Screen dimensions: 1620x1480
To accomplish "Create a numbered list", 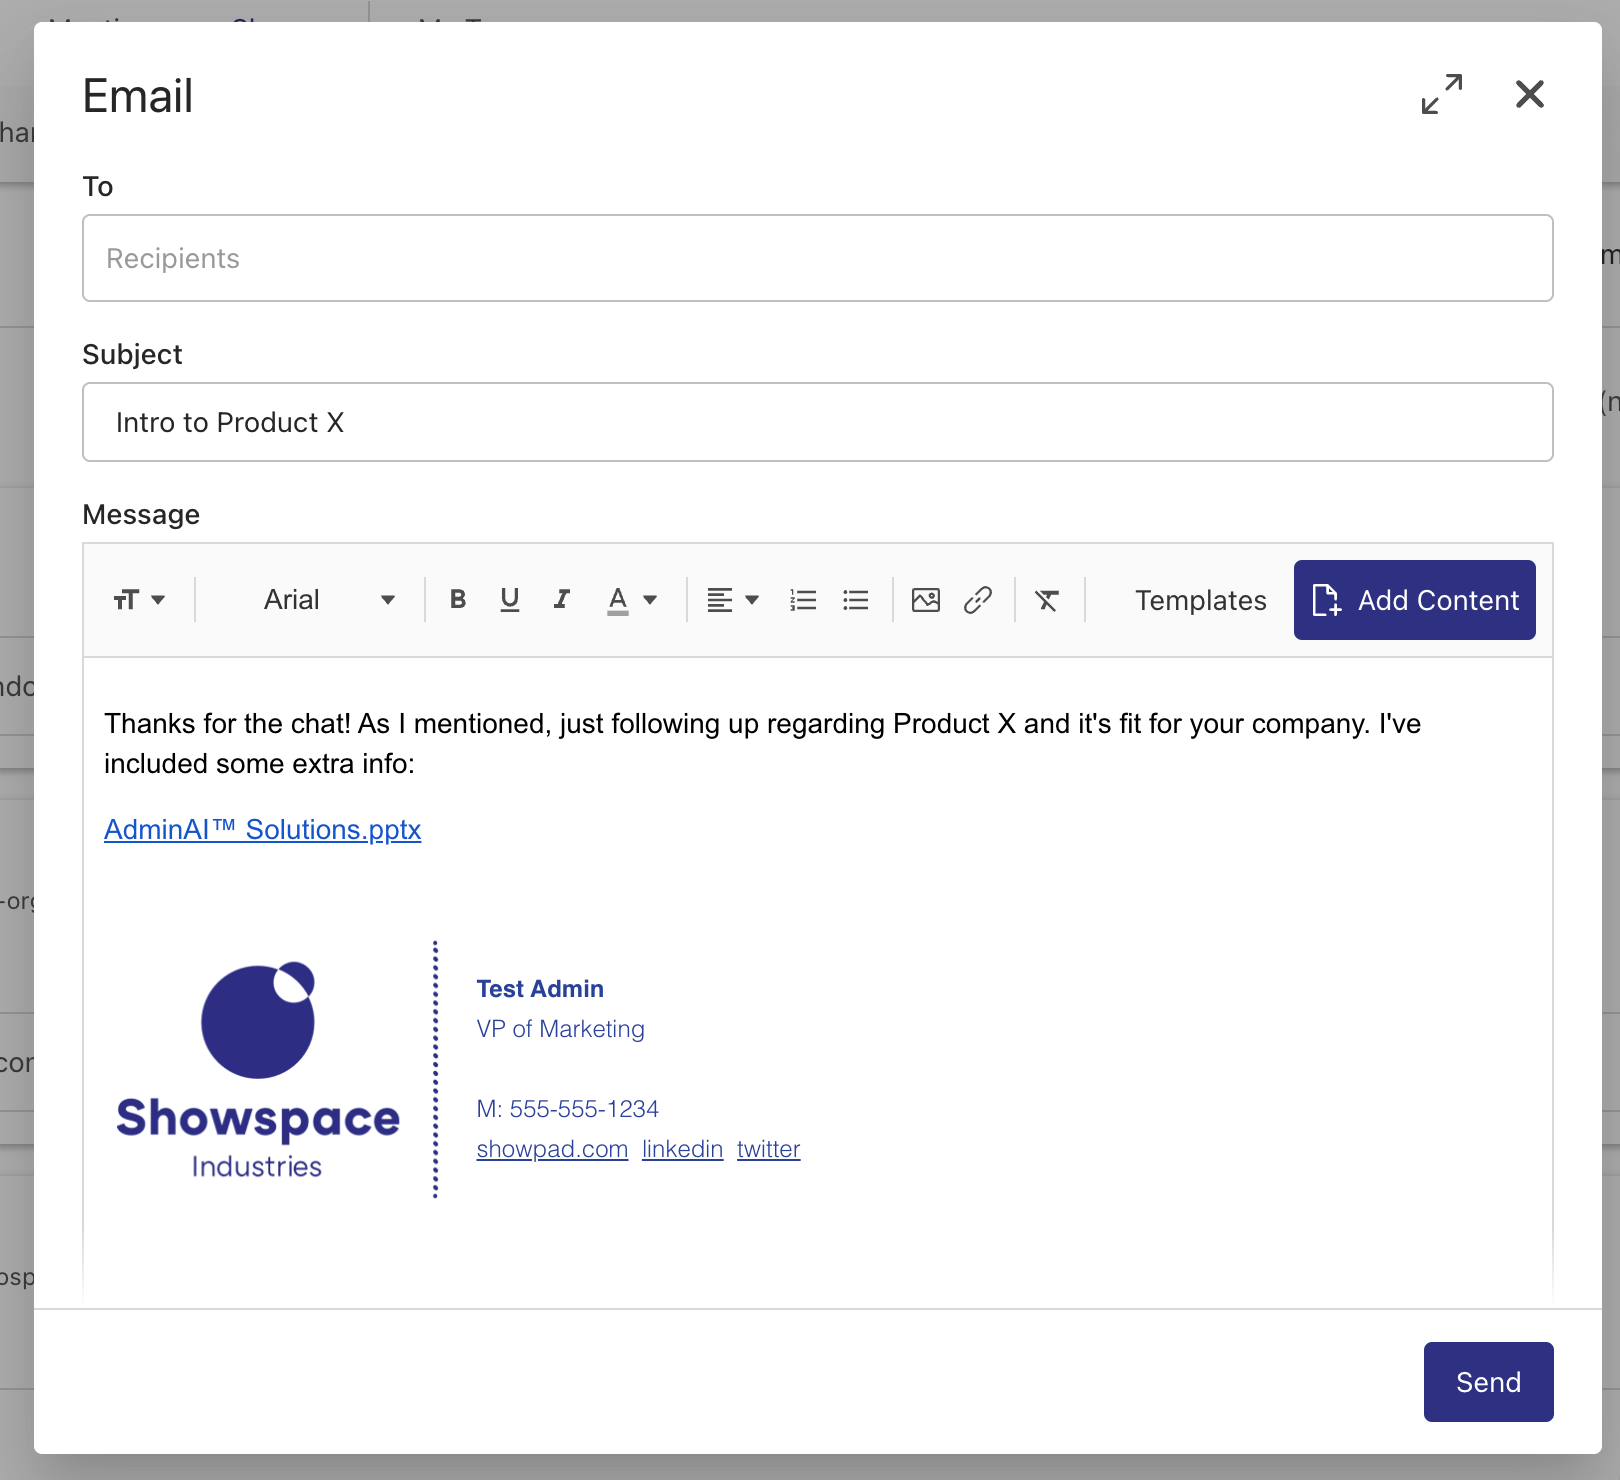I will point(803,600).
